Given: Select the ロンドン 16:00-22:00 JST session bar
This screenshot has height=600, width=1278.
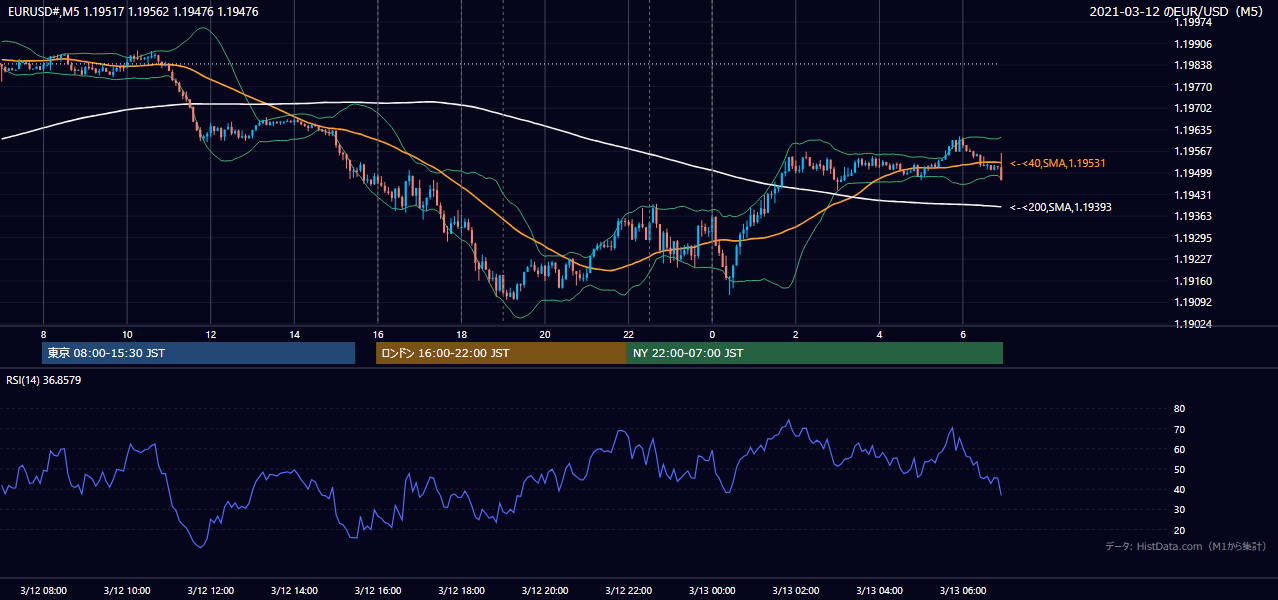Looking at the screenshot, I should tap(501, 353).
